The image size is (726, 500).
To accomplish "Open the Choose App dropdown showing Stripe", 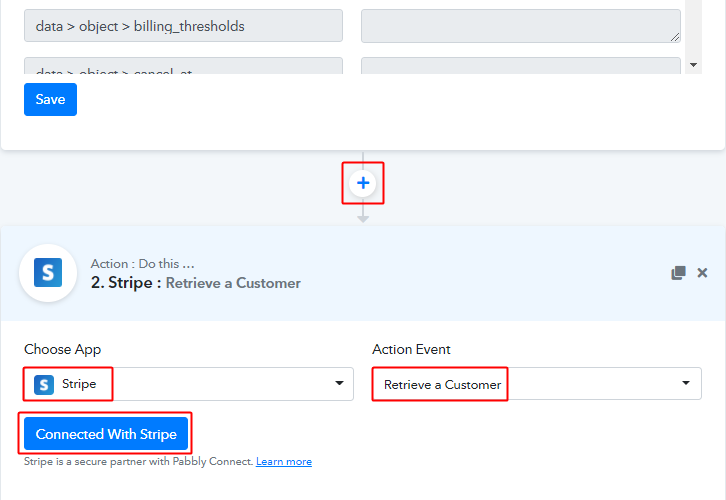I will 188,384.
